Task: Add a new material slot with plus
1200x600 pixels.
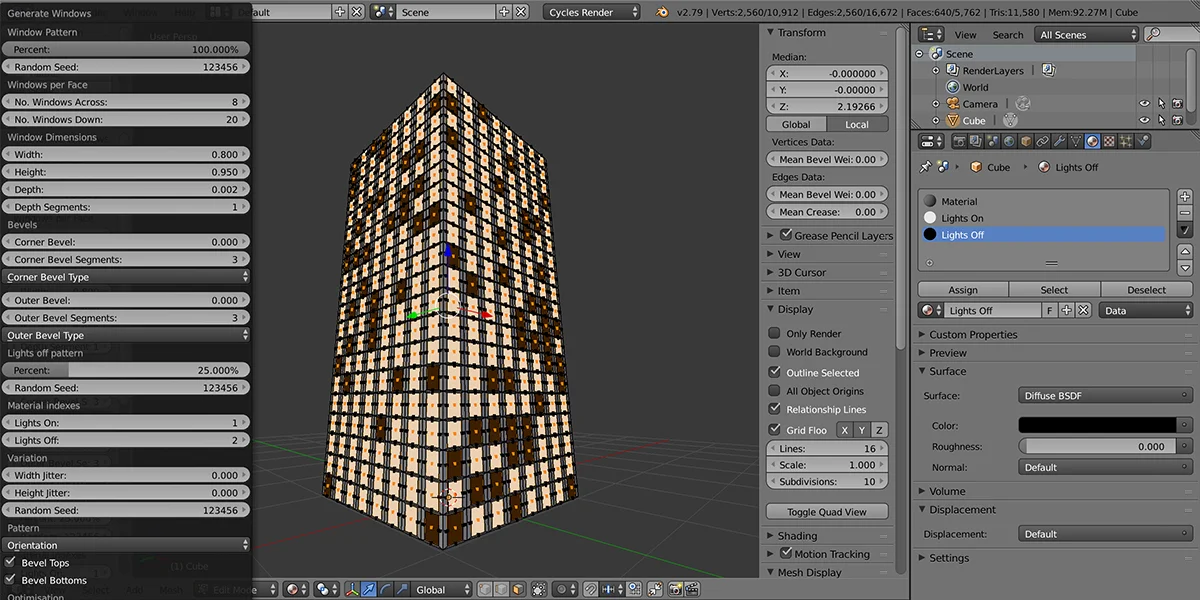Action: pyautogui.click(x=1185, y=196)
